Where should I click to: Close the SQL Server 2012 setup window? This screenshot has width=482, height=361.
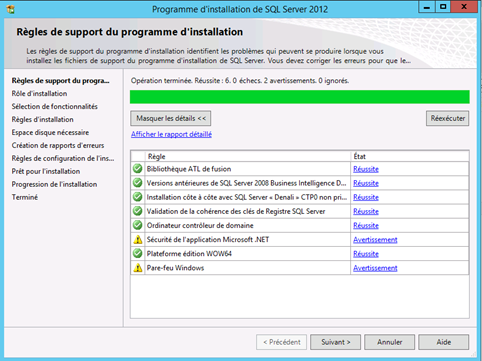point(464,7)
